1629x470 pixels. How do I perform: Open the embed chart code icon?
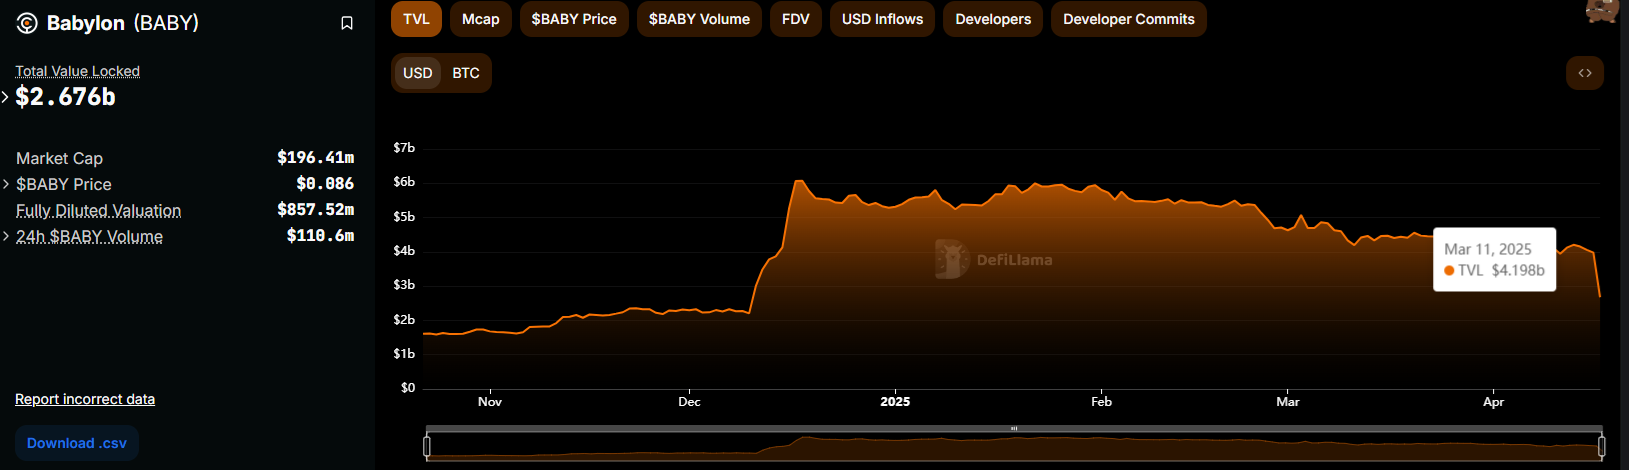pos(1584,73)
